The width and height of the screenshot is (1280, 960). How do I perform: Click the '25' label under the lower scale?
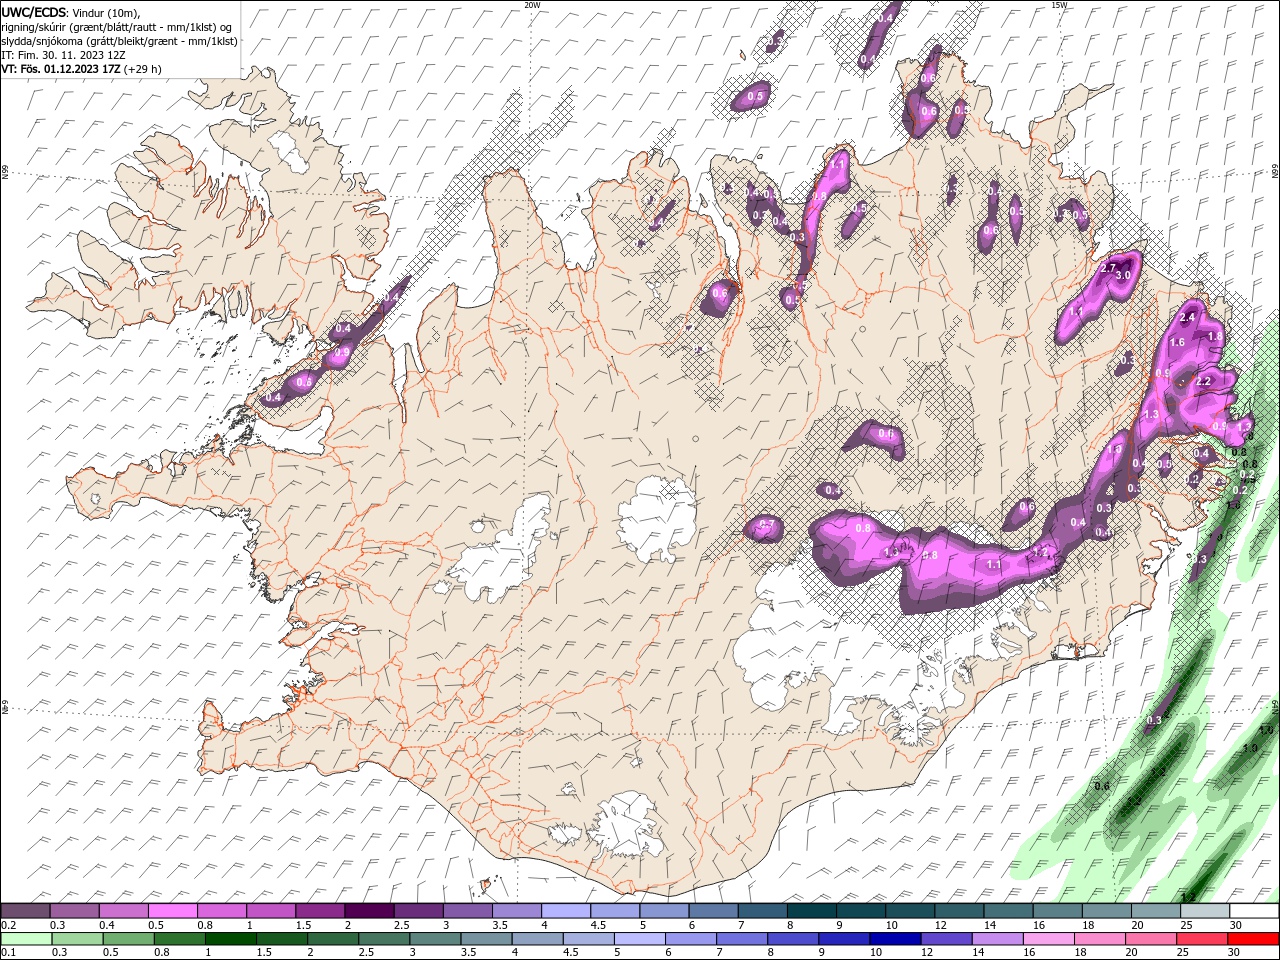1181,953
